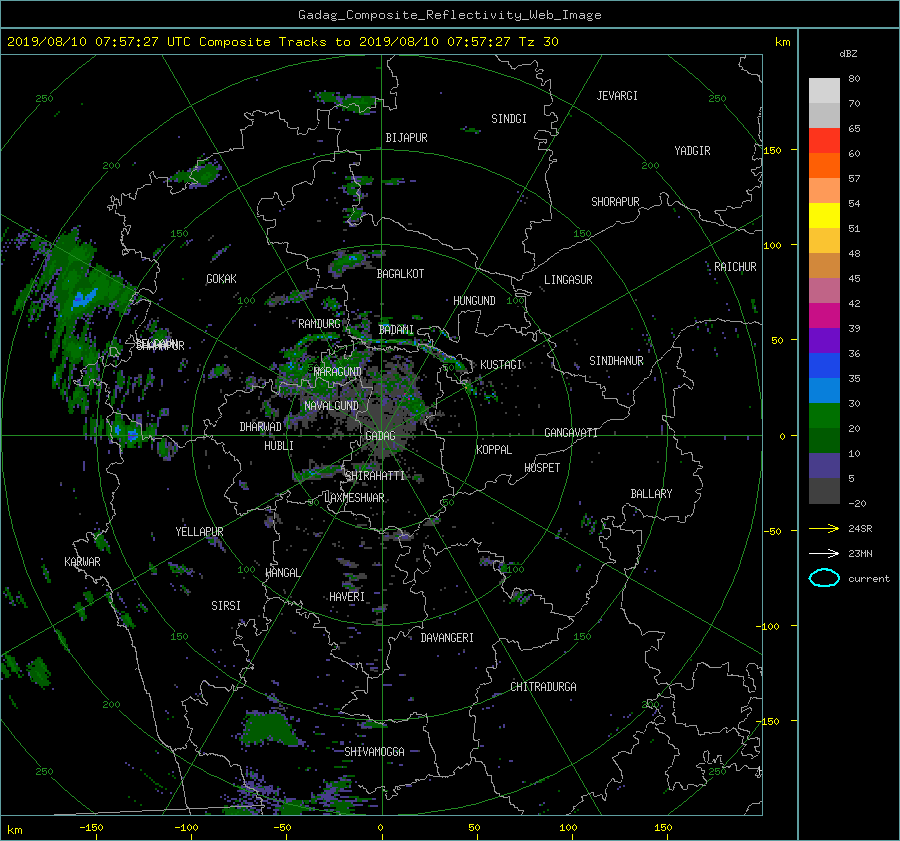
Task: Click the NAVALGUND city label
Action: point(331,406)
